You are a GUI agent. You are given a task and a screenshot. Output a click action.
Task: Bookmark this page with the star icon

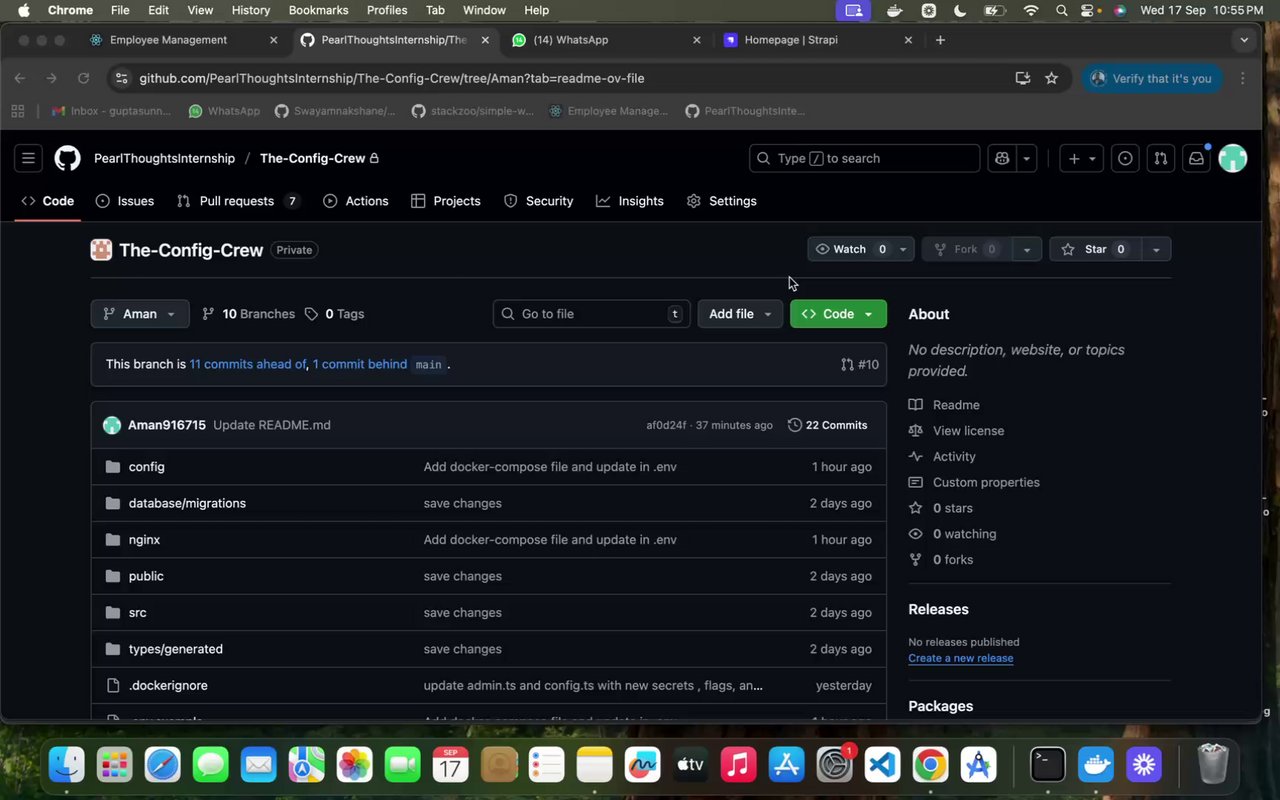(x=1051, y=78)
